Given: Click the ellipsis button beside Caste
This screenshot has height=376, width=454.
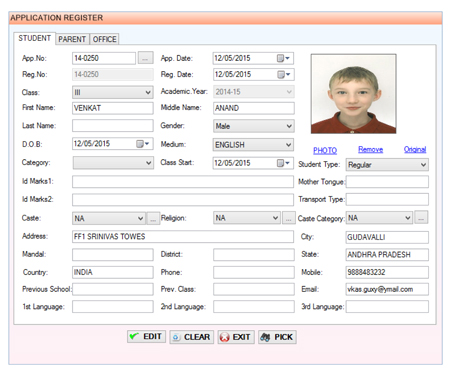Looking at the screenshot, I should tap(153, 219).
